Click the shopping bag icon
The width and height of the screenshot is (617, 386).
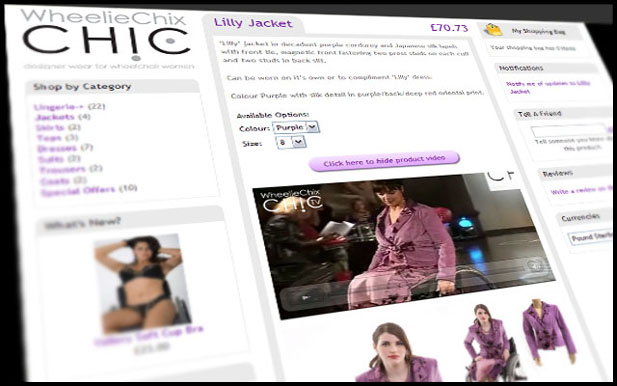click(x=493, y=30)
